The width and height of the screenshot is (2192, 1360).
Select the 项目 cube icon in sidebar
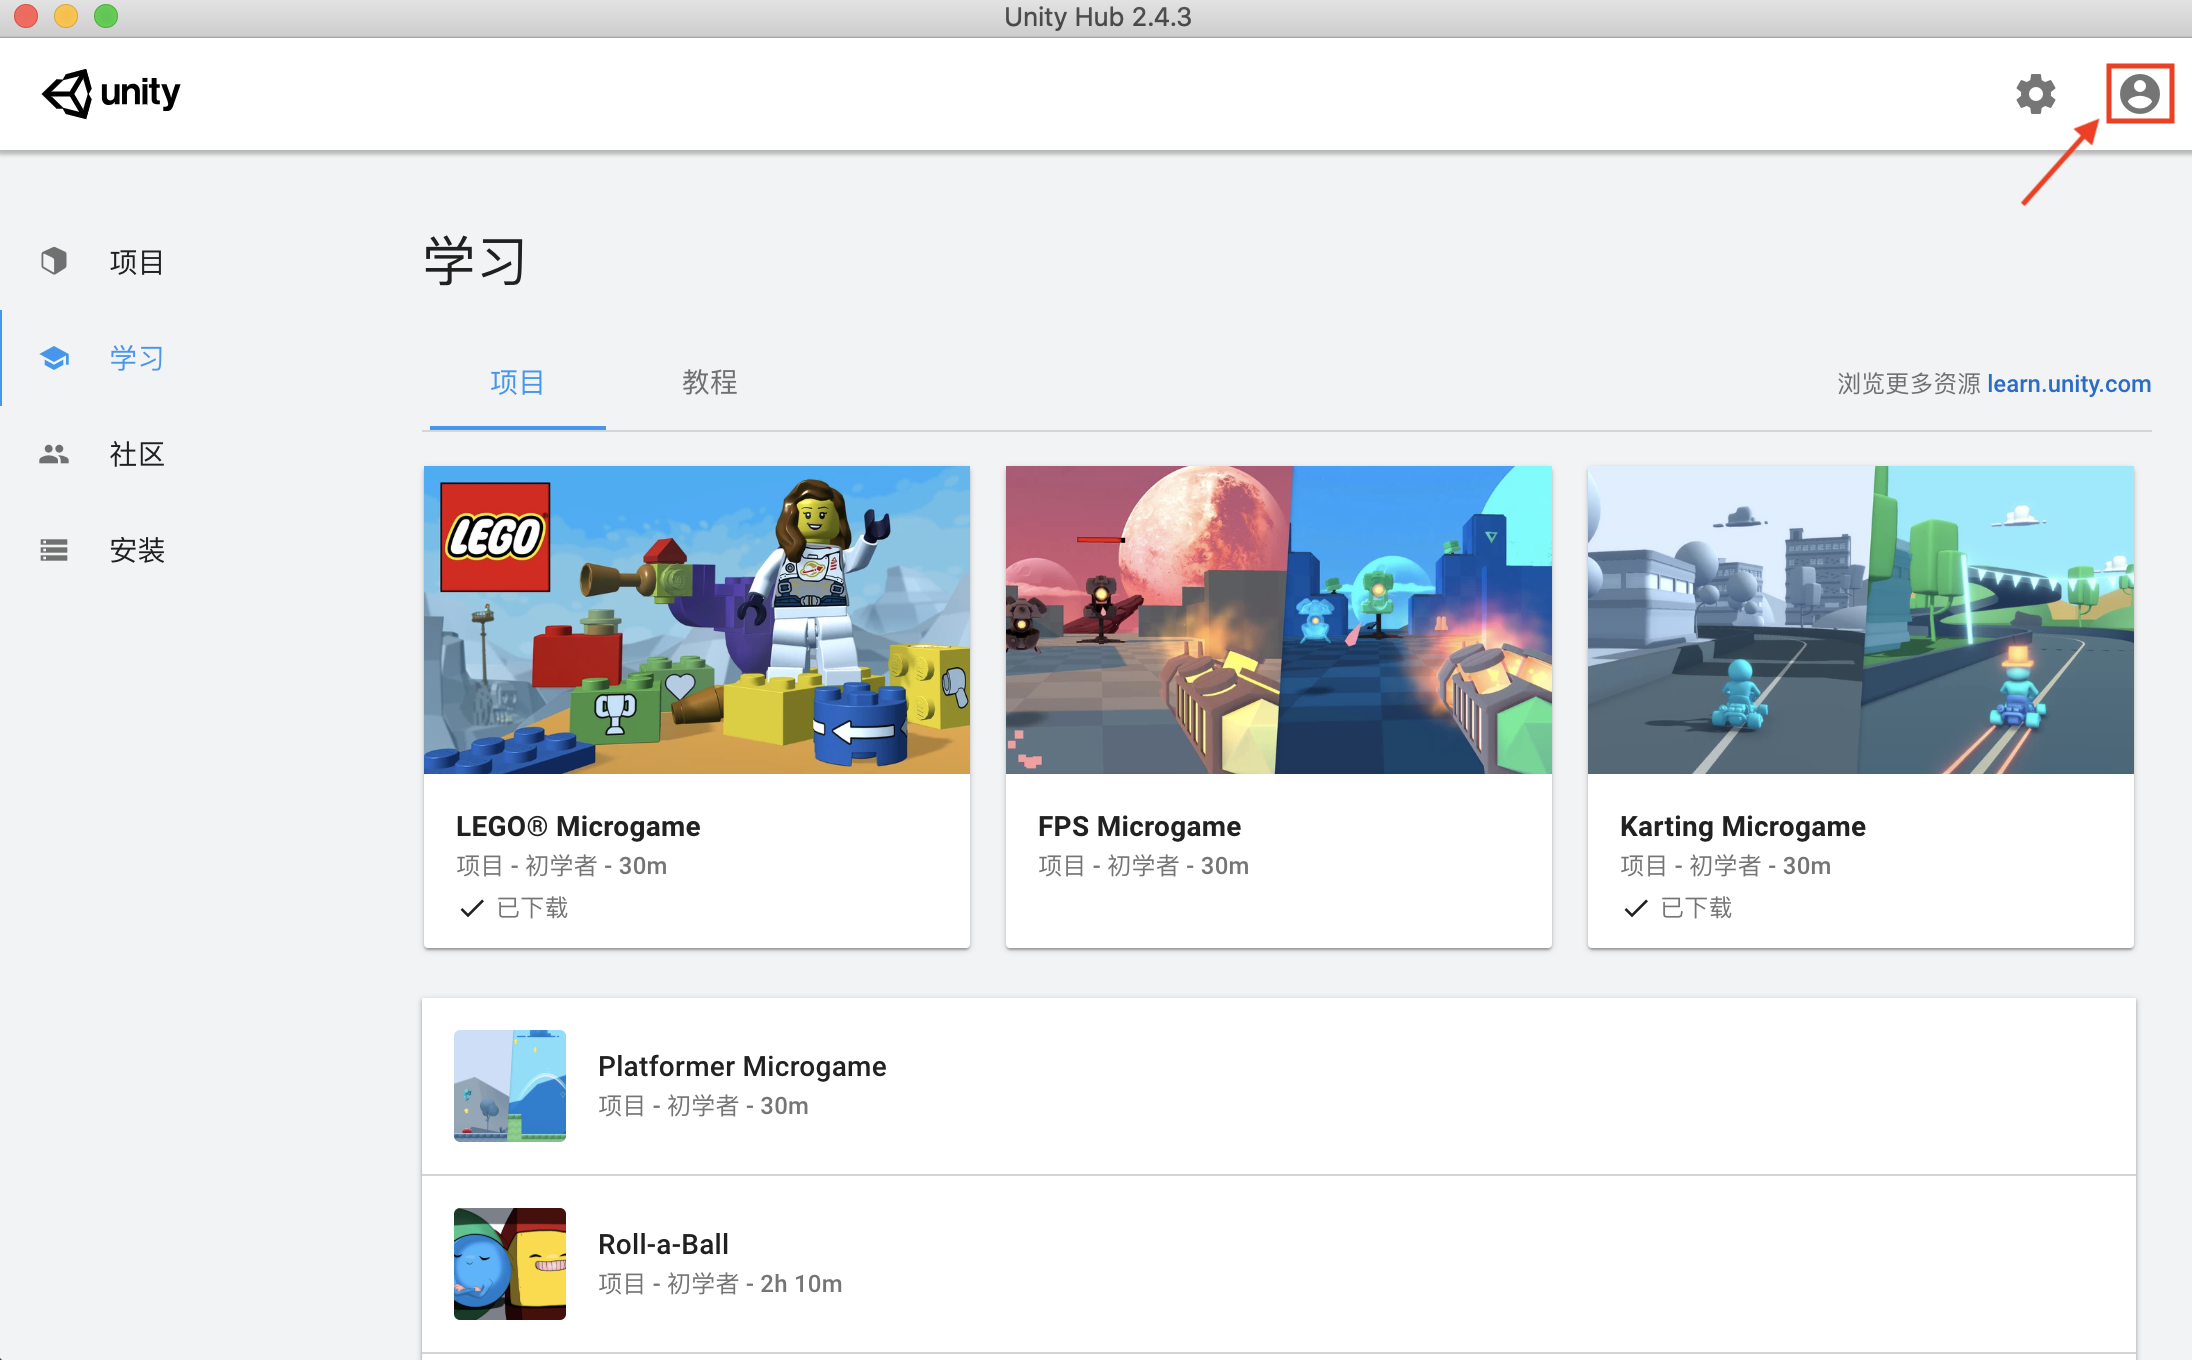click(x=54, y=261)
